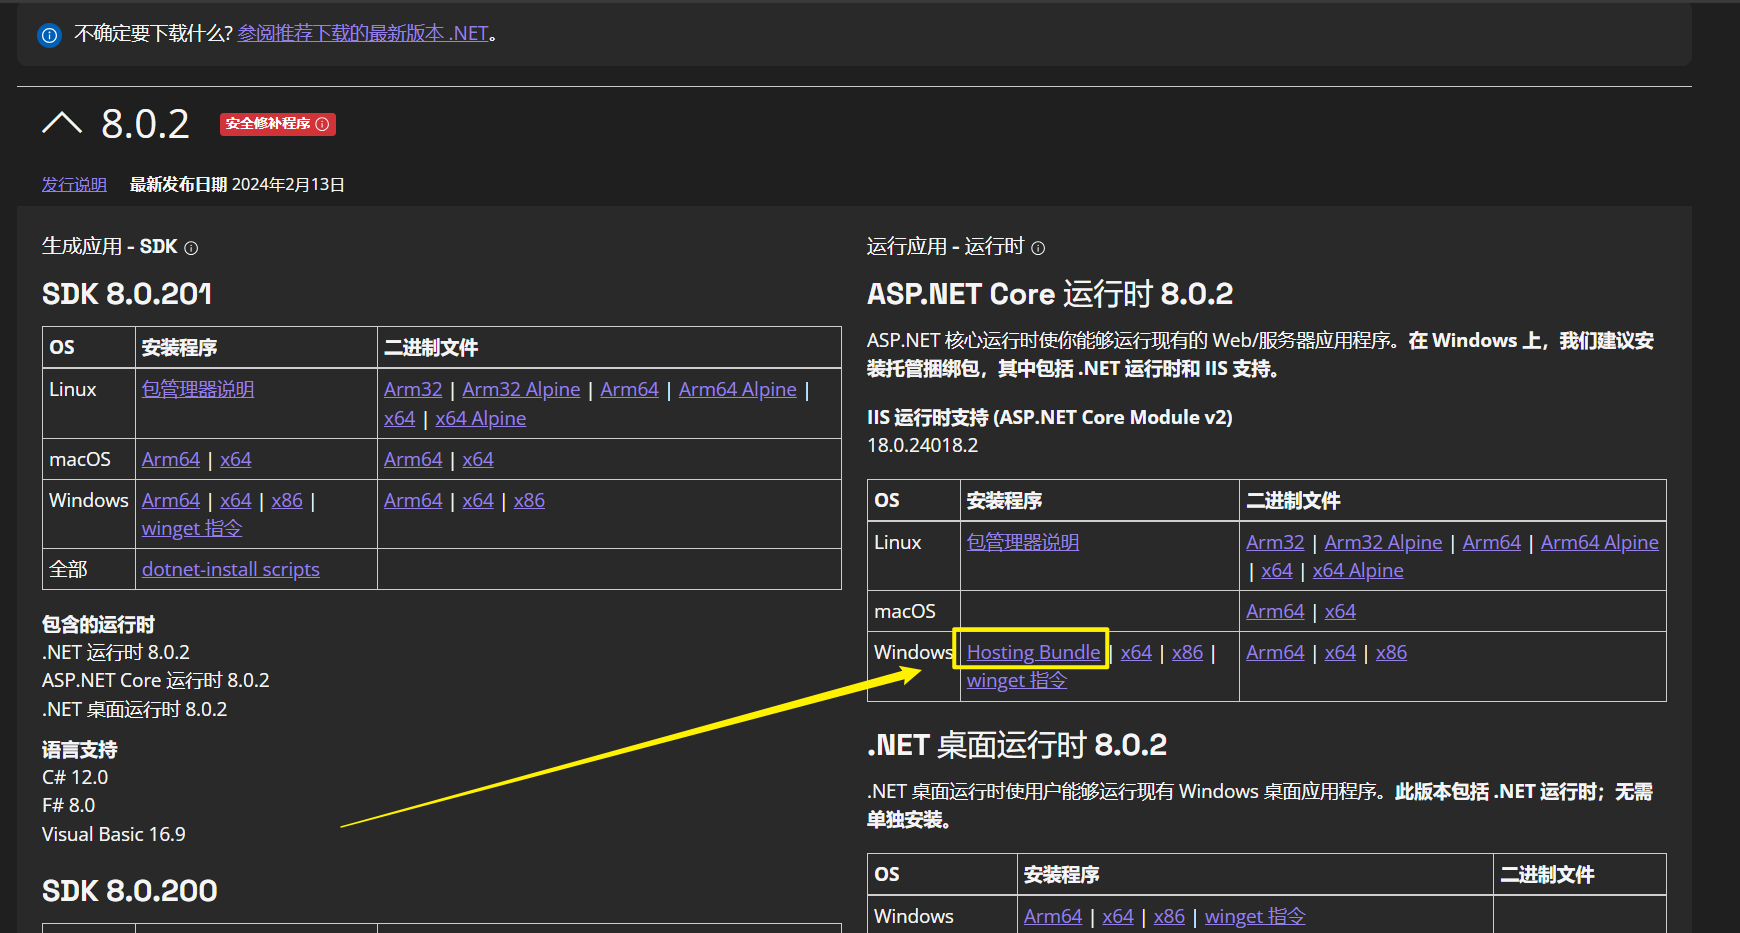Download SDK Windows x86 binary
The image size is (1740, 933).
click(x=529, y=500)
